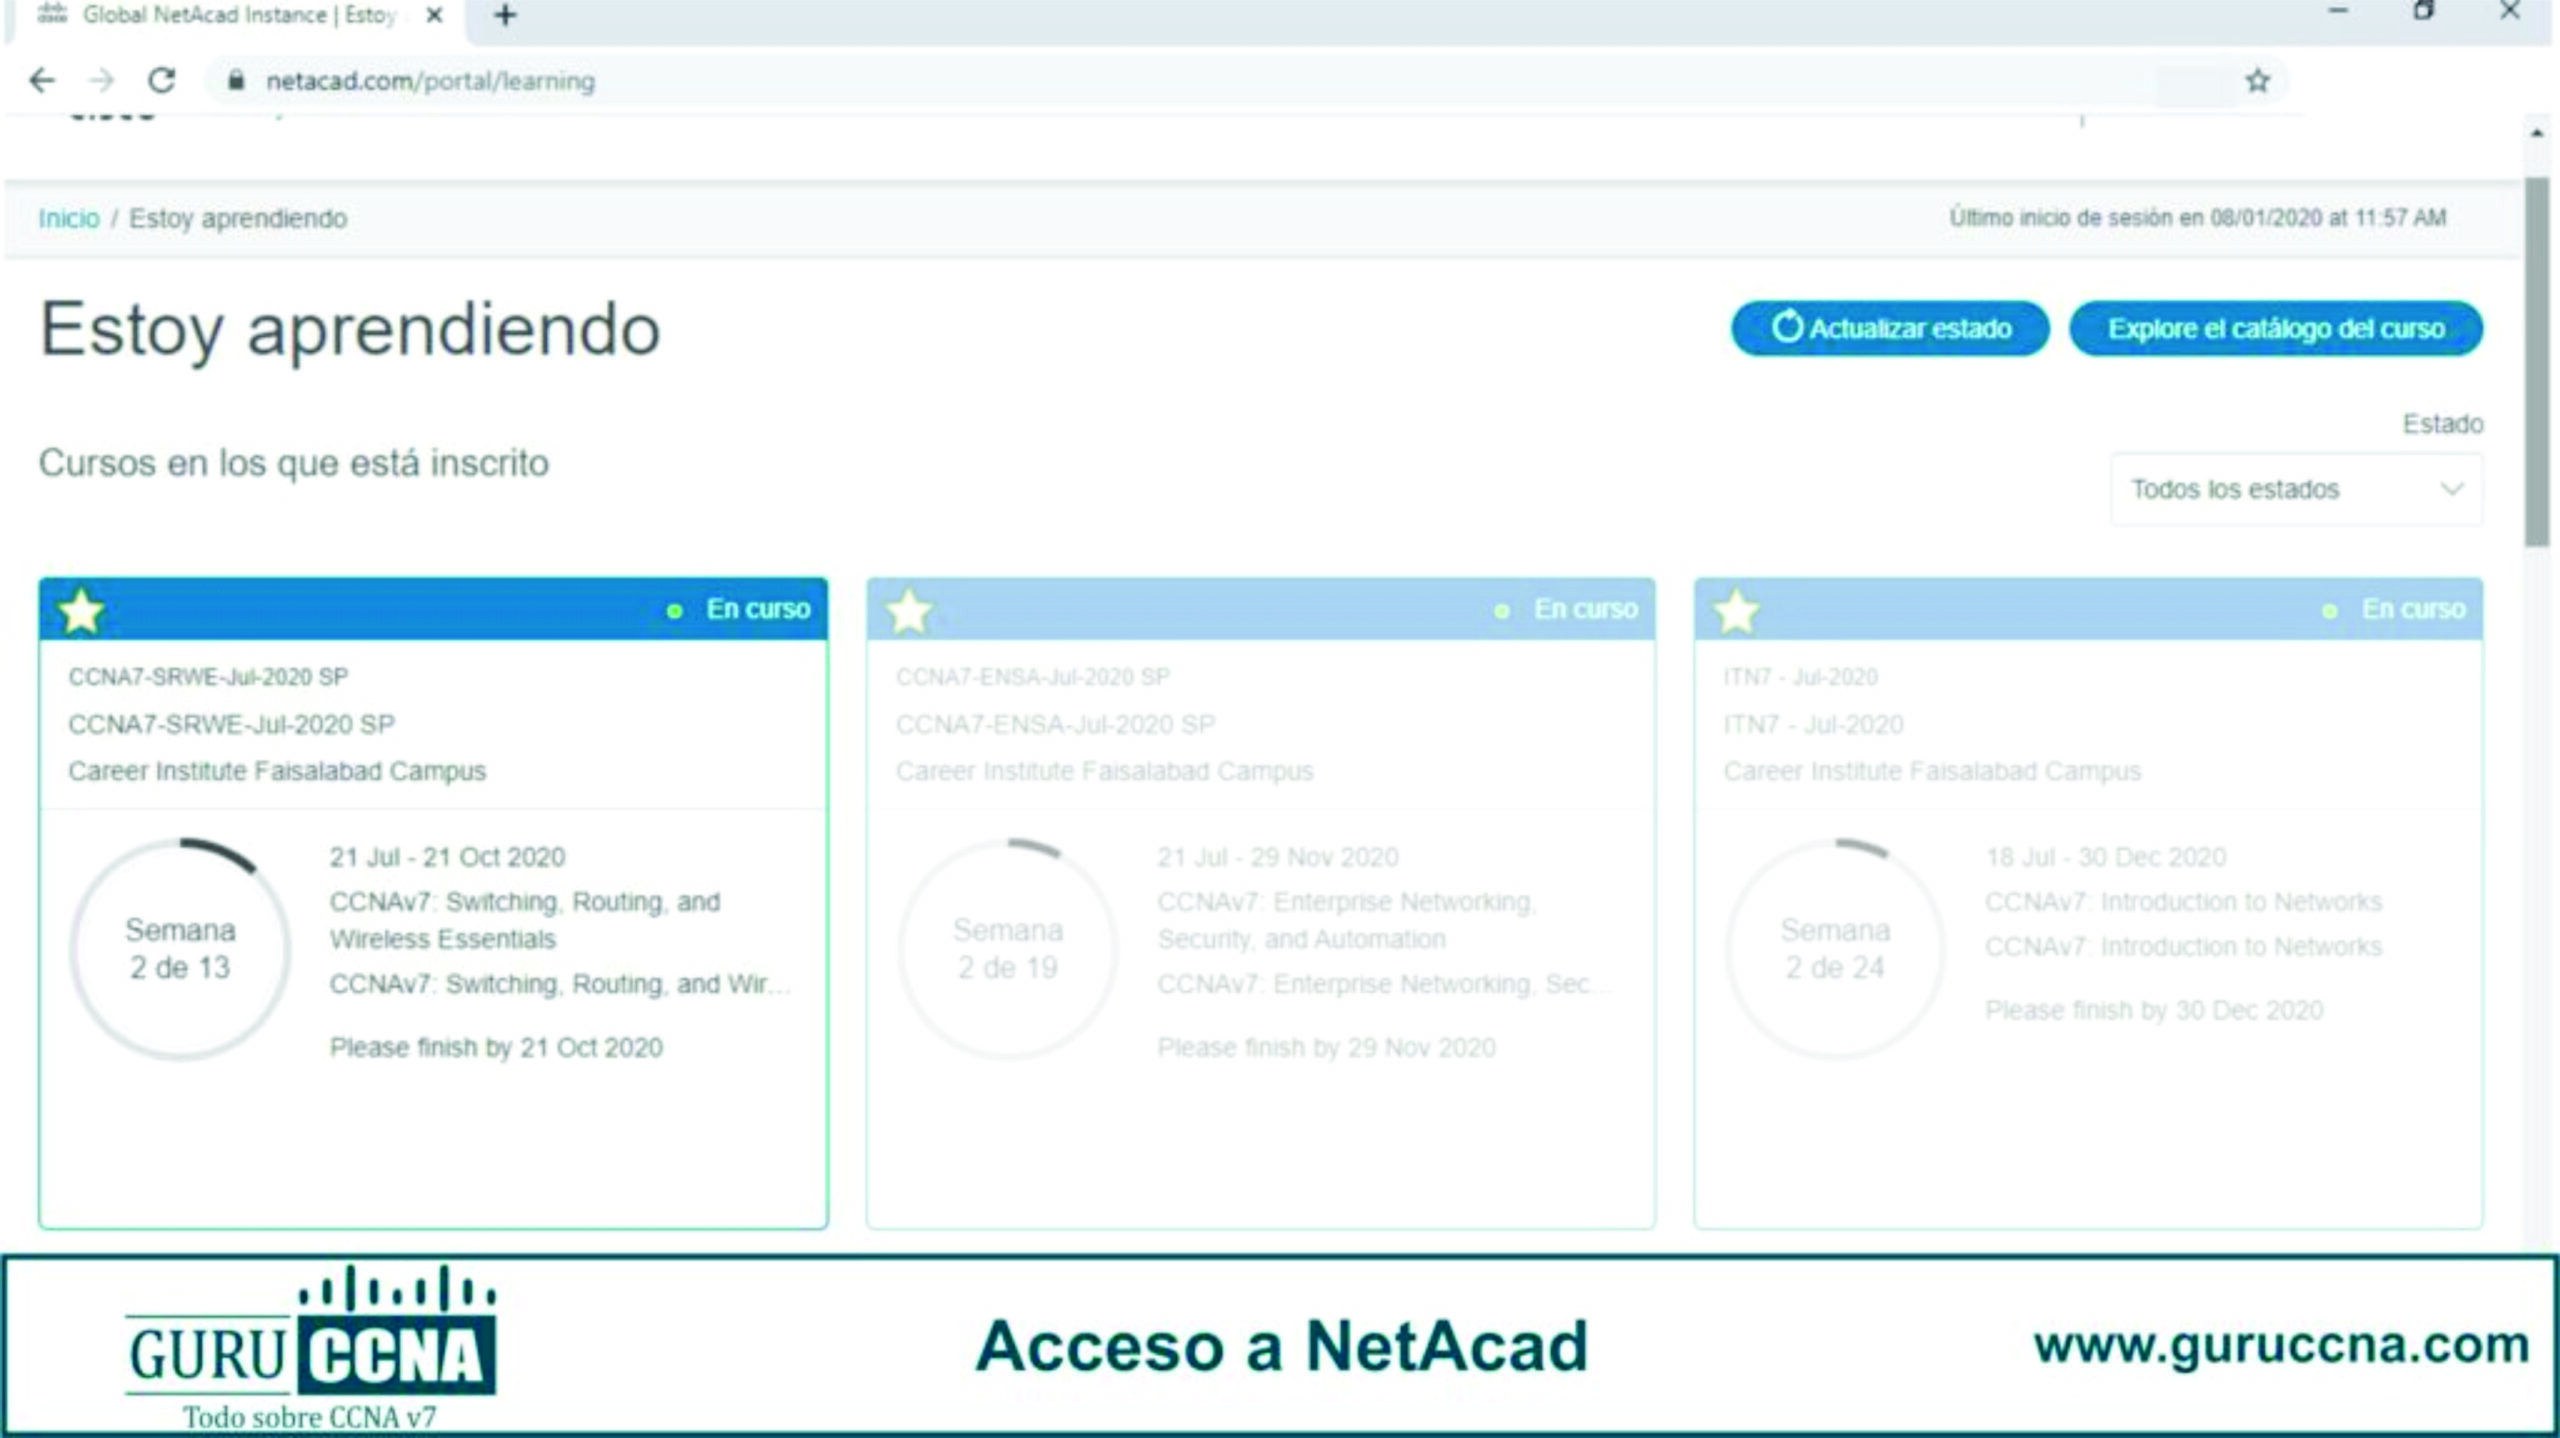The width and height of the screenshot is (2560, 1438).
Task: Click the padlock site info icon
Action: (x=235, y=81)
